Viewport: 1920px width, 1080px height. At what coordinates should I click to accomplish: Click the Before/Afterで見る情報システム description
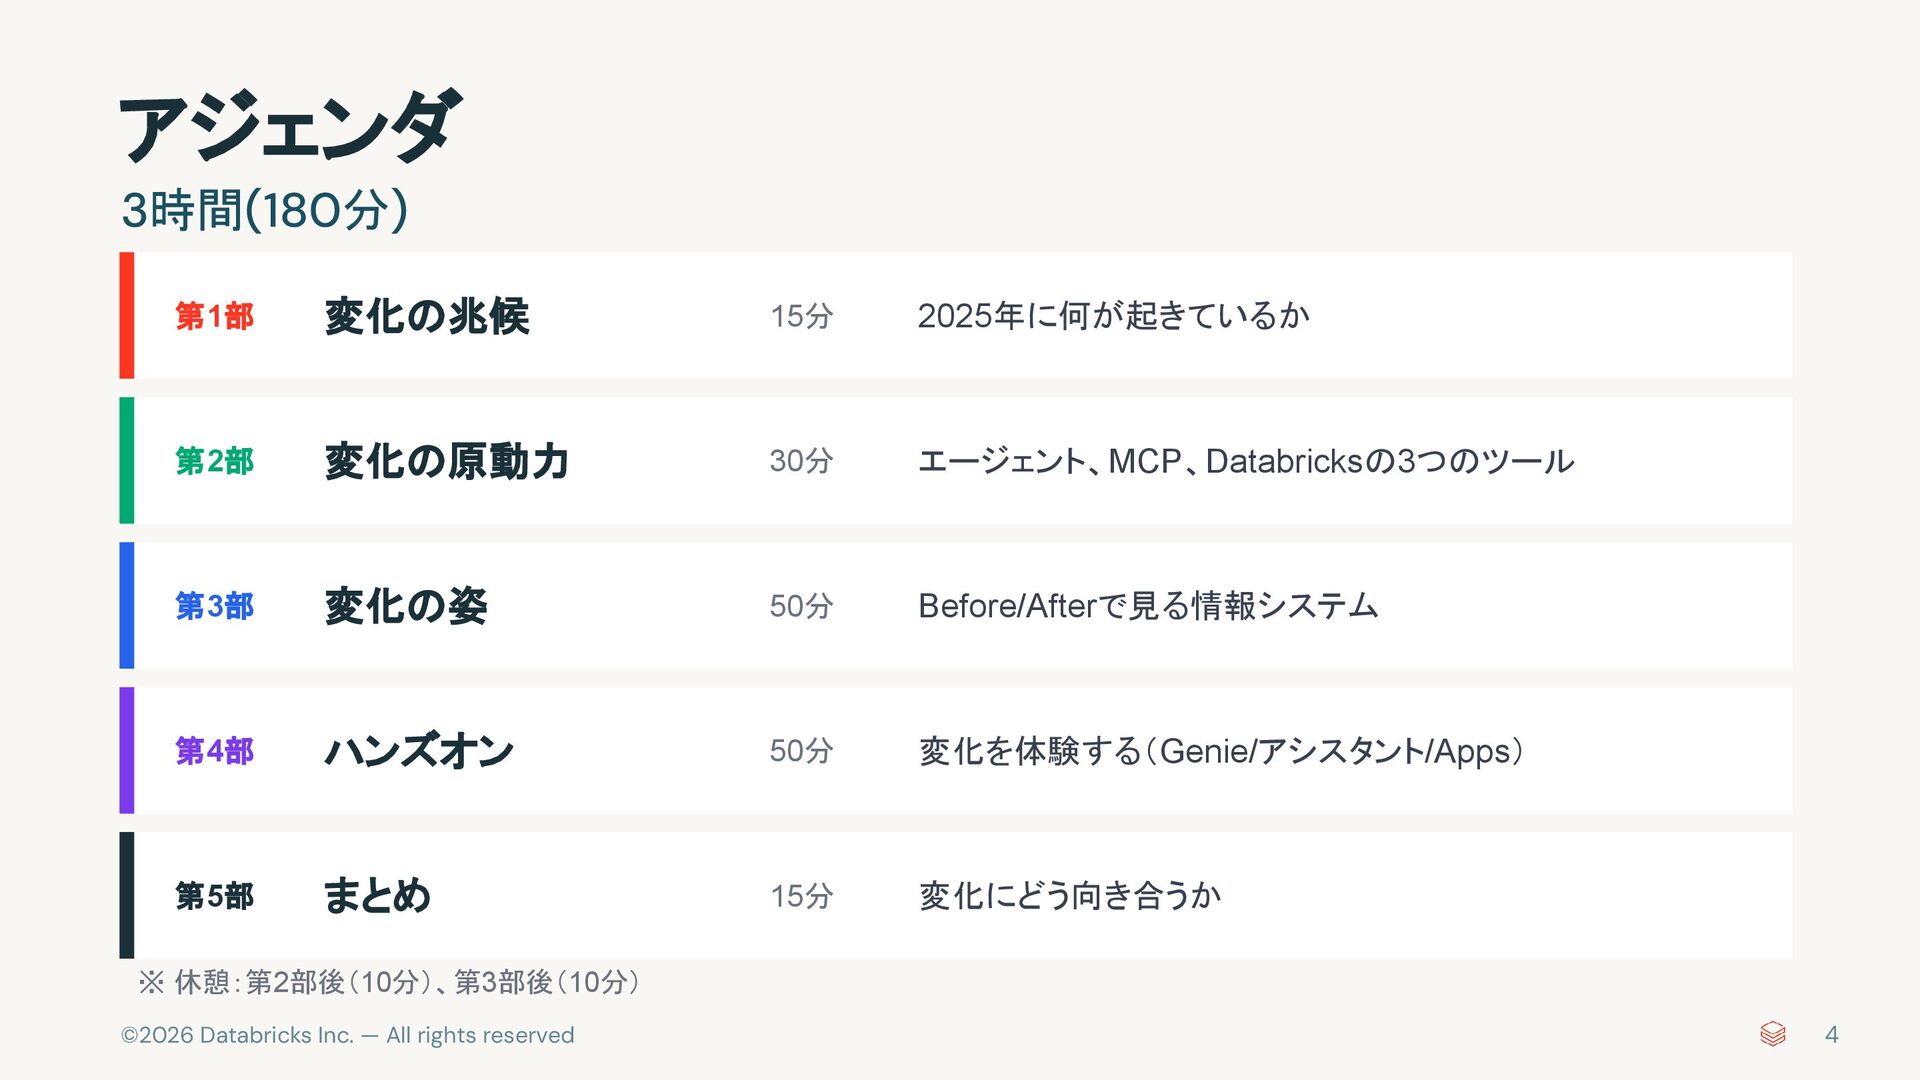click(1148, 606)
